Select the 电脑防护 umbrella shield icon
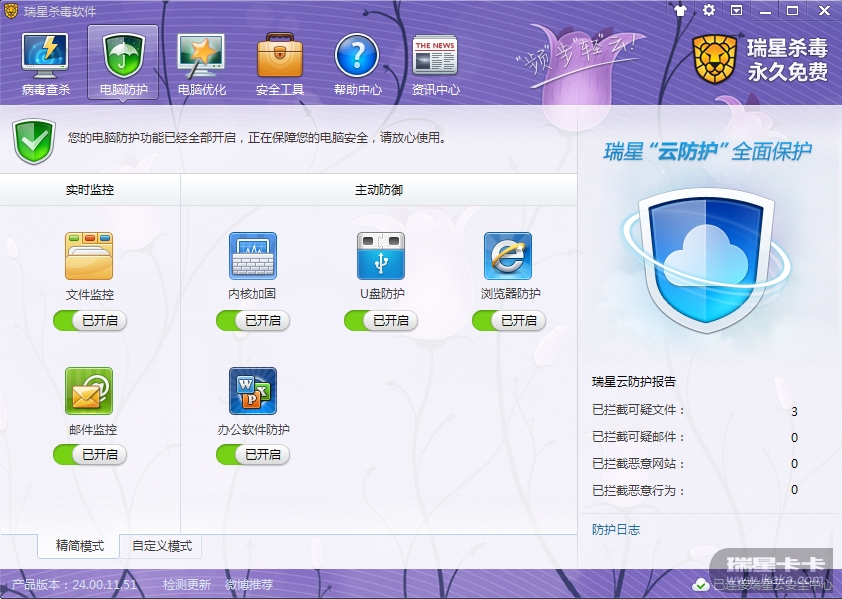This screenshot has width=842, height=599. click(124, 55)
